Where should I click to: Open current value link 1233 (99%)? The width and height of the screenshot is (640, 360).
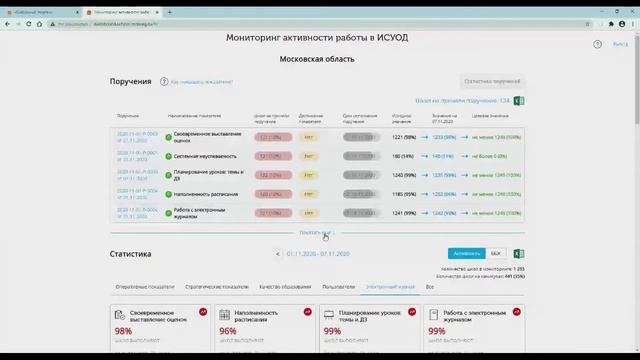coord(444,138)
